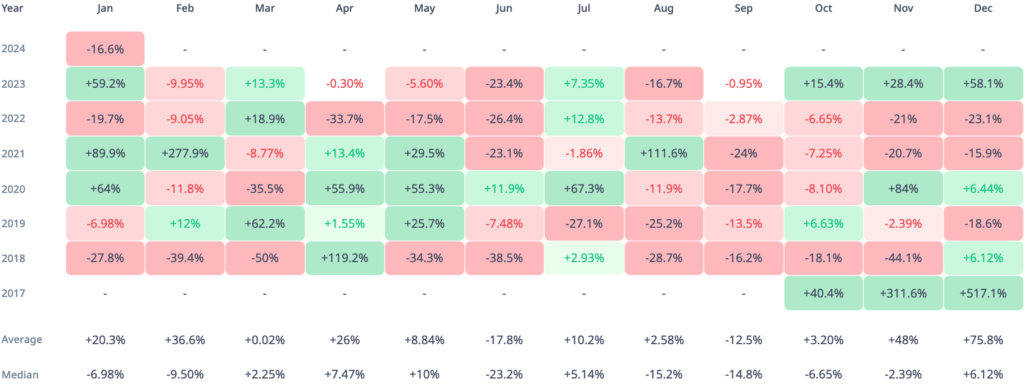The image size is (1024, 392).
Task: Click the Jul 2020 cell showing +67.3%
Action: pos(584,188)
